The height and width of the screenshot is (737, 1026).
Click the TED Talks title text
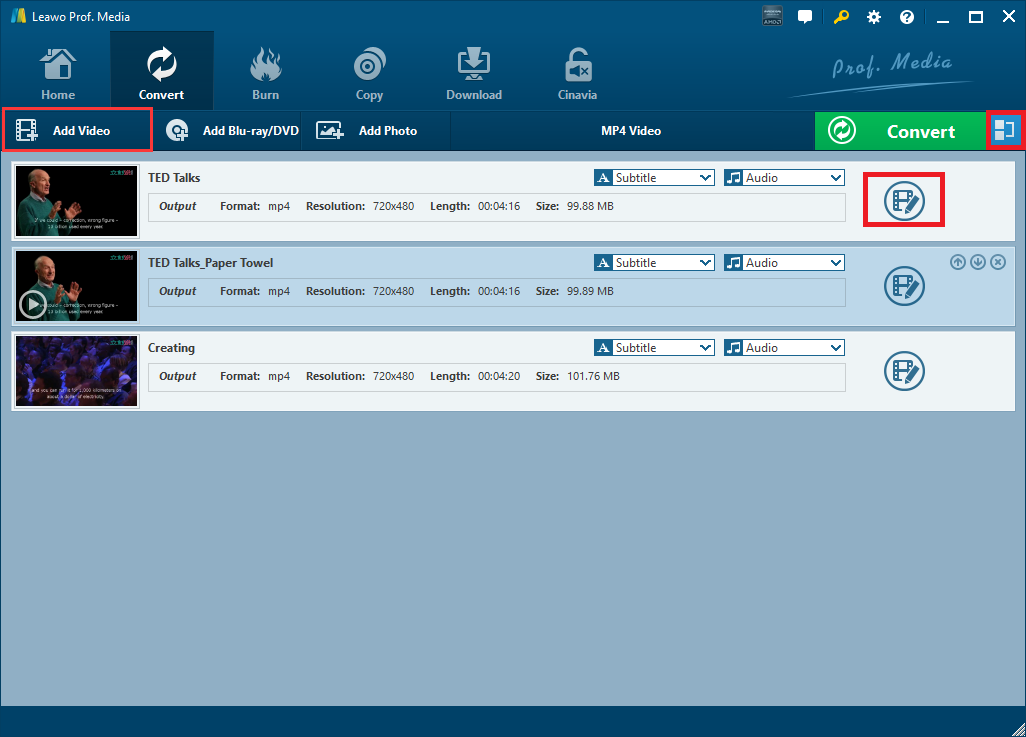(x=174, y=177)
